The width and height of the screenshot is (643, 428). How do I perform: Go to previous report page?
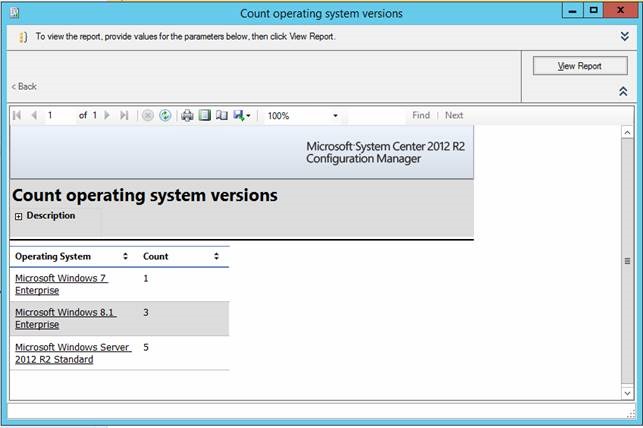[x=34, y=115]
